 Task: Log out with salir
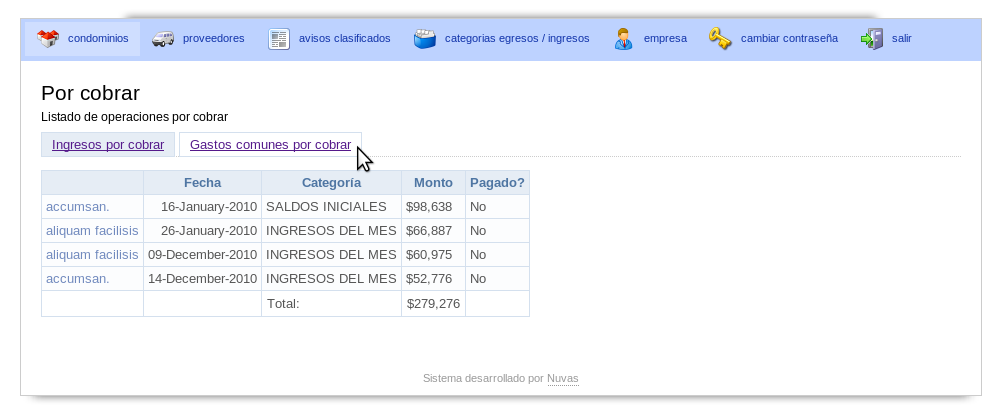click(886, 39)
